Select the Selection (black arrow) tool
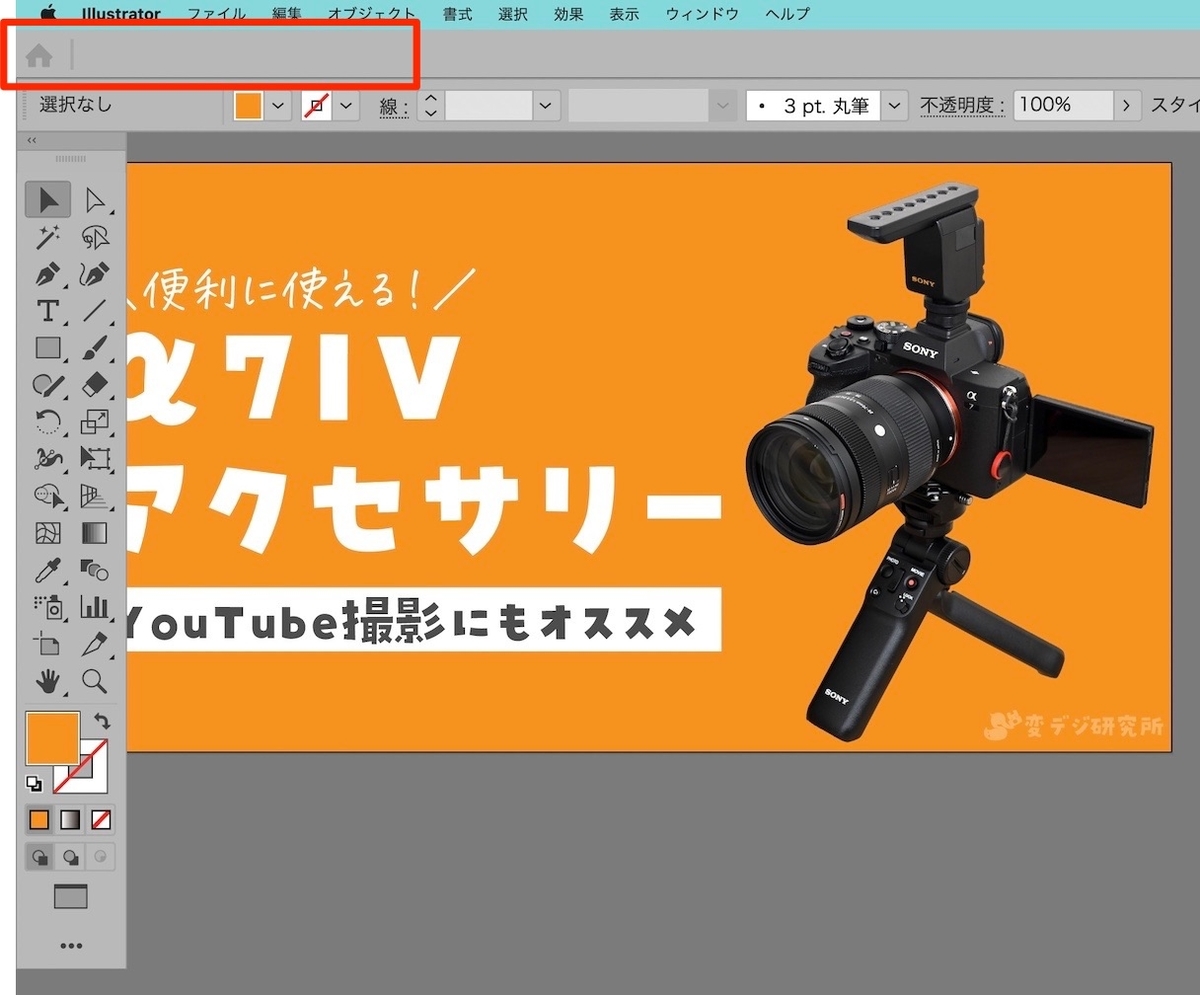This screenshot has width=1200, height=995. point(47,201)
